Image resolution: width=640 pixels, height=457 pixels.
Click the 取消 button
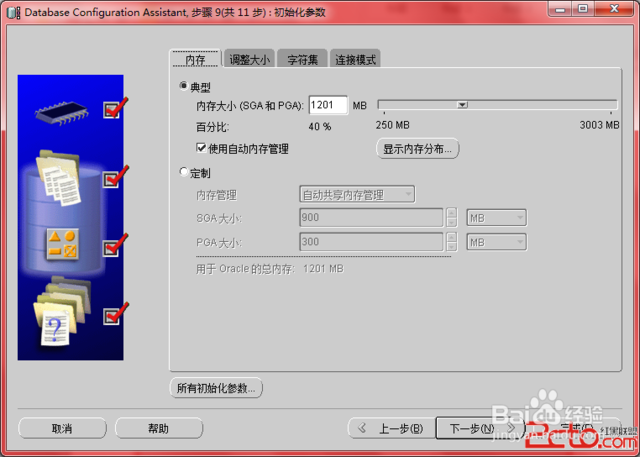[62, 428]
